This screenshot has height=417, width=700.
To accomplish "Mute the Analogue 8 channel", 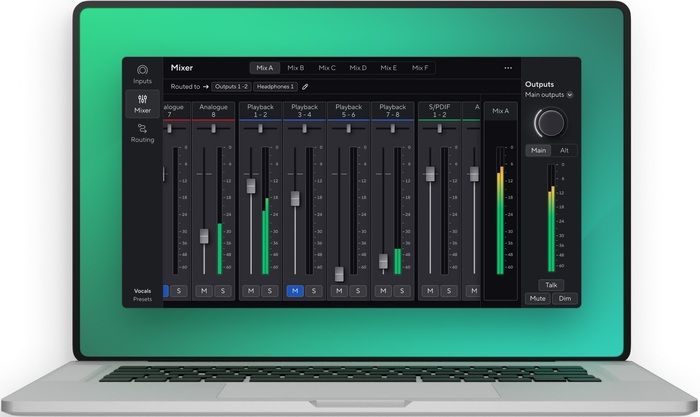I will (x=204, y=291).
